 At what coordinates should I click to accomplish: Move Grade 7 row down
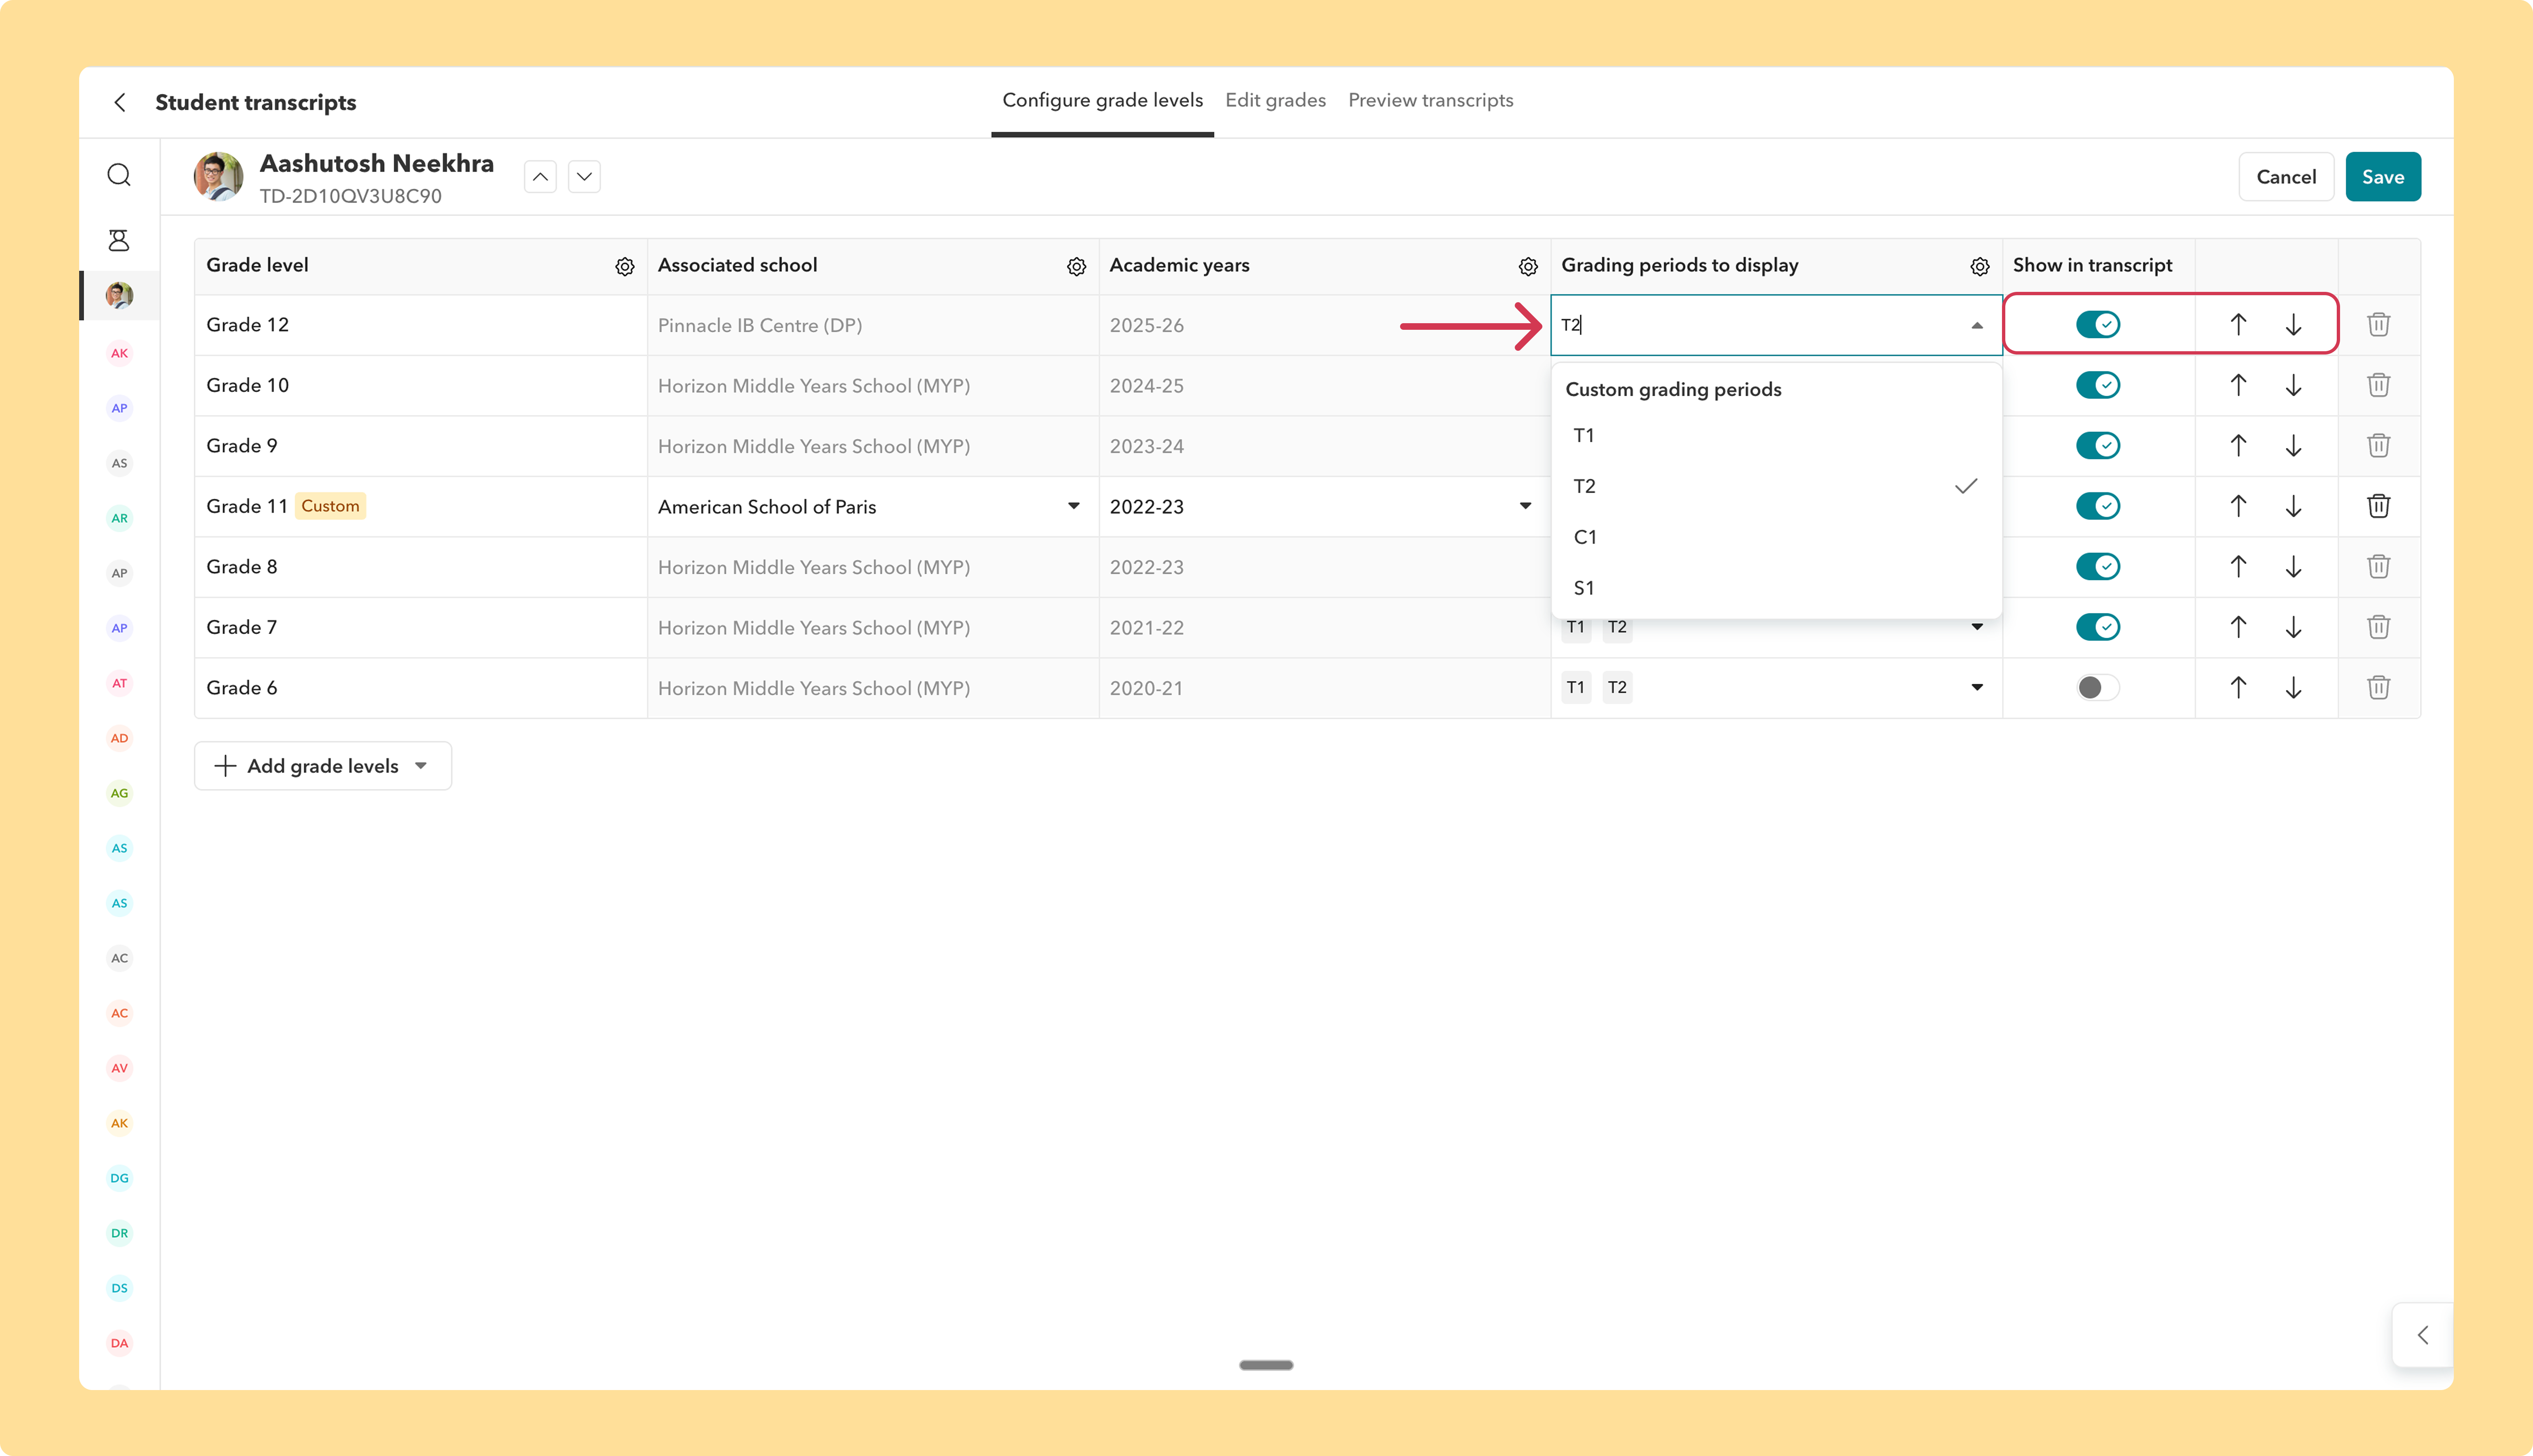pos(2294,627)
